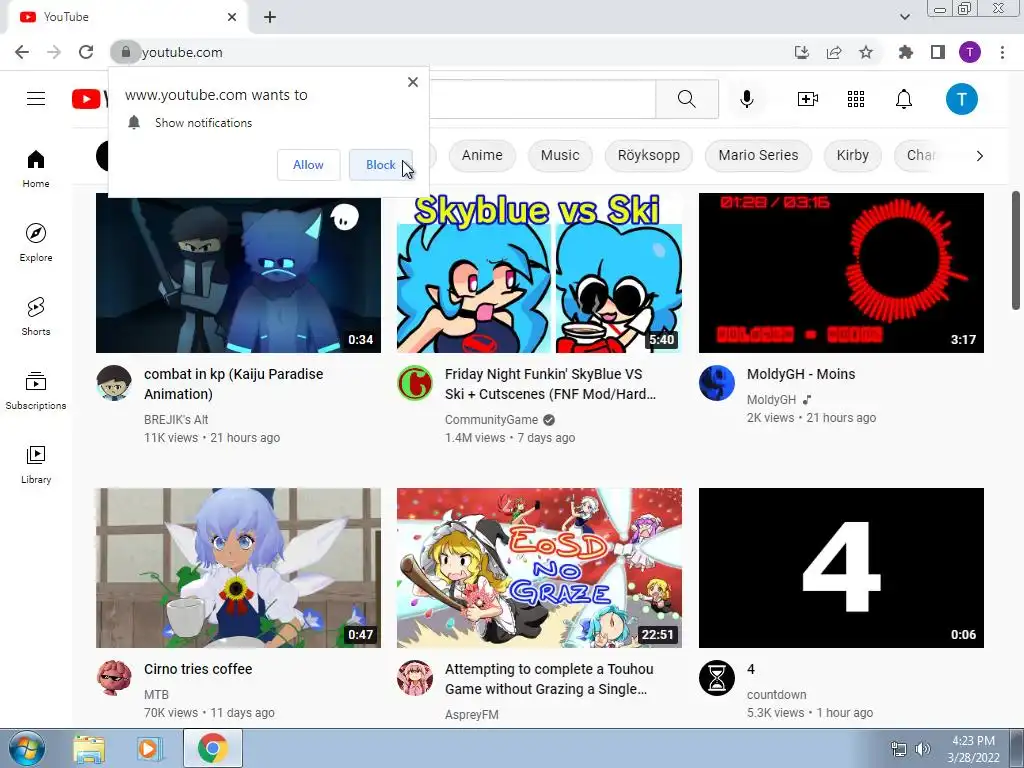The width and height of the screenshot is (1024, 768).
Task: Open Library in the sidebar
Action: pos(36,464)
